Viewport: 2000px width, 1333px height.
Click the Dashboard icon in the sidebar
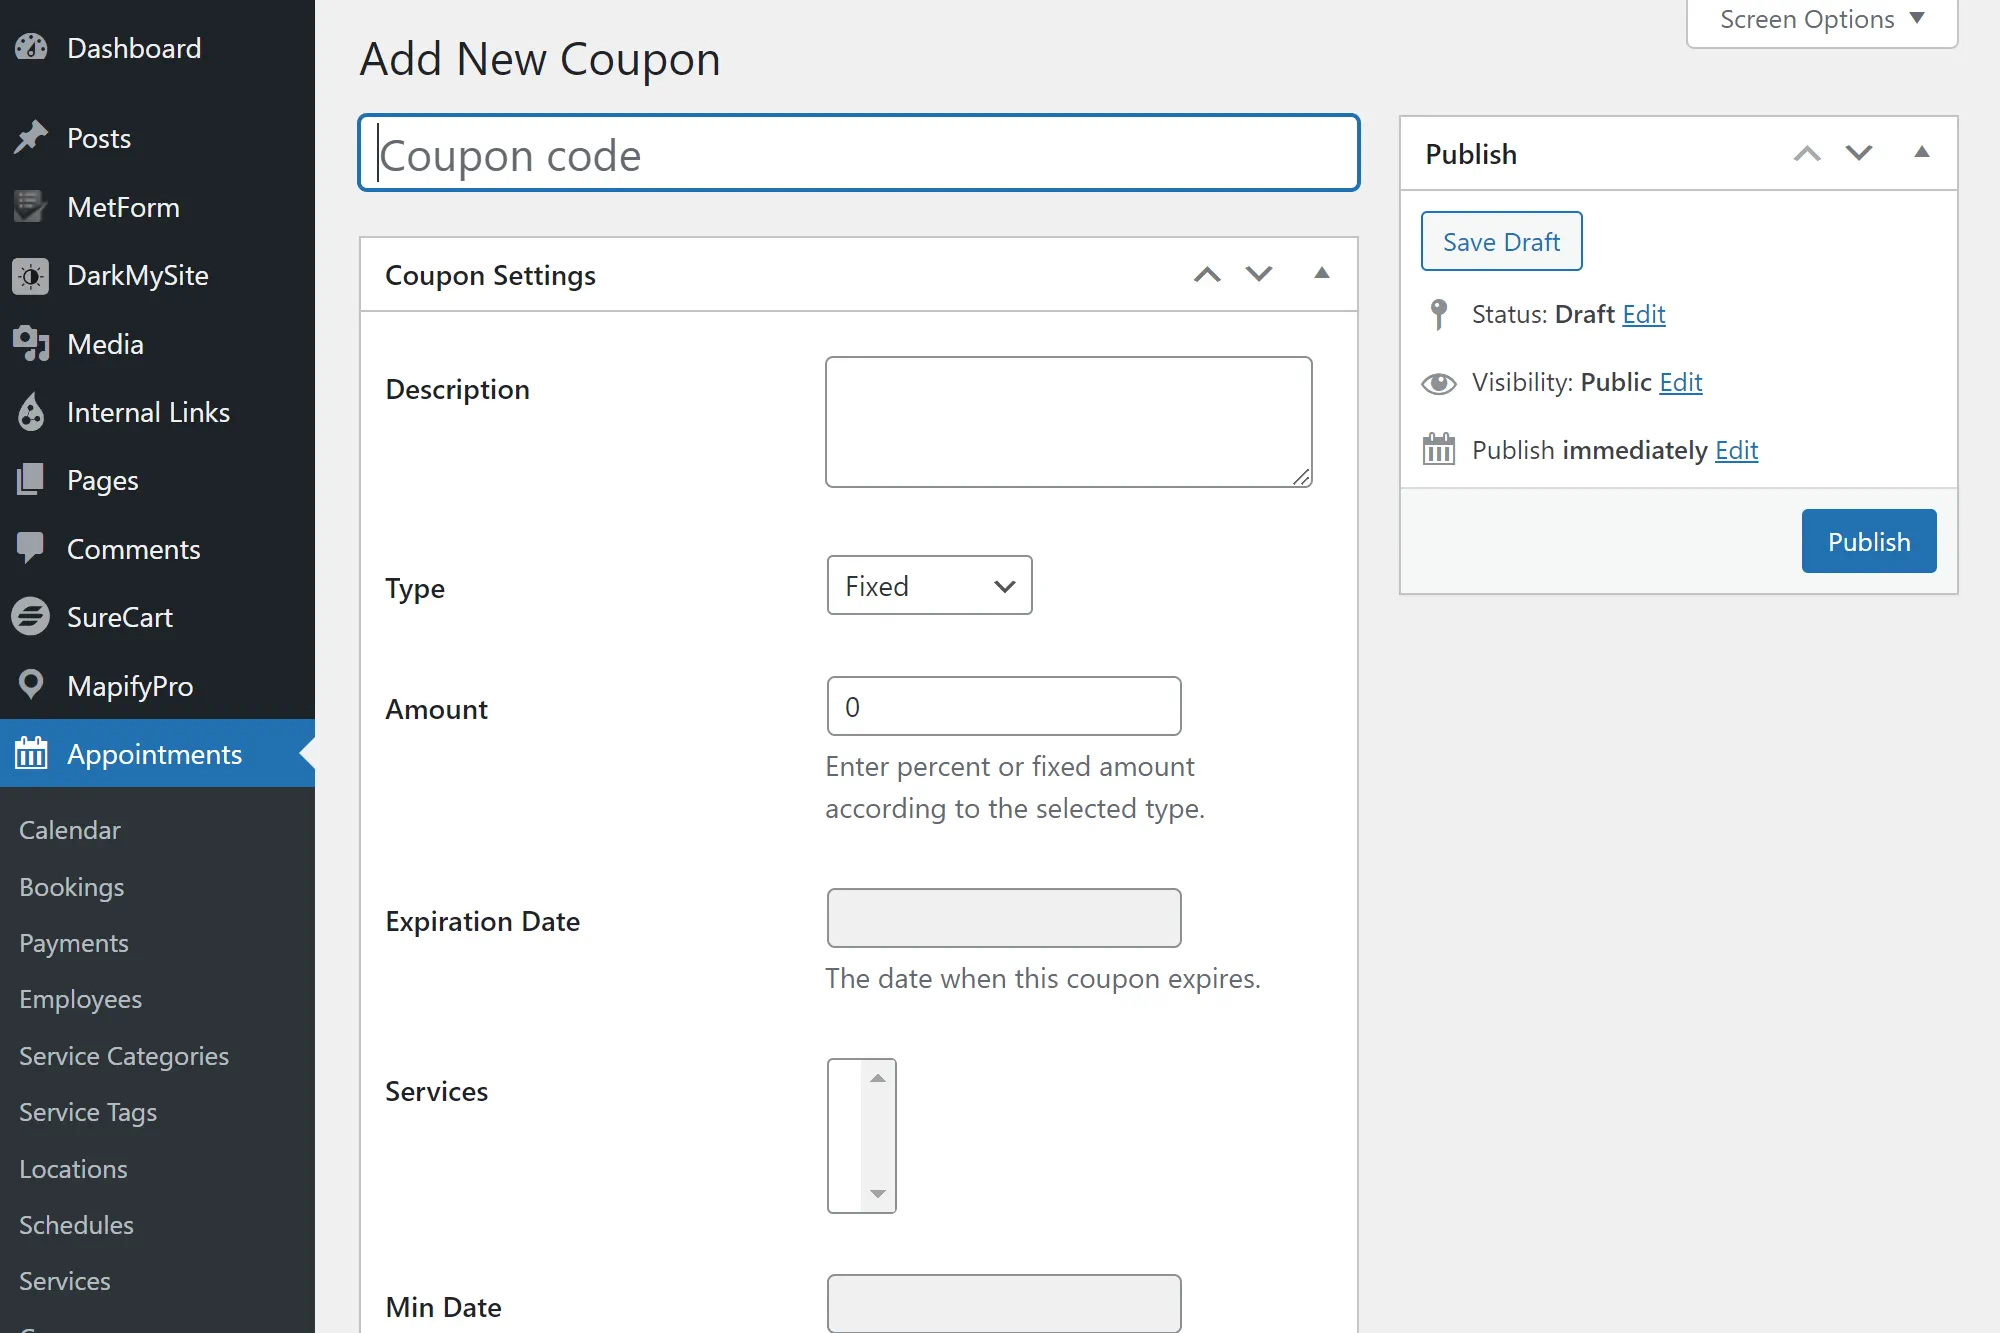coord(31,47)
